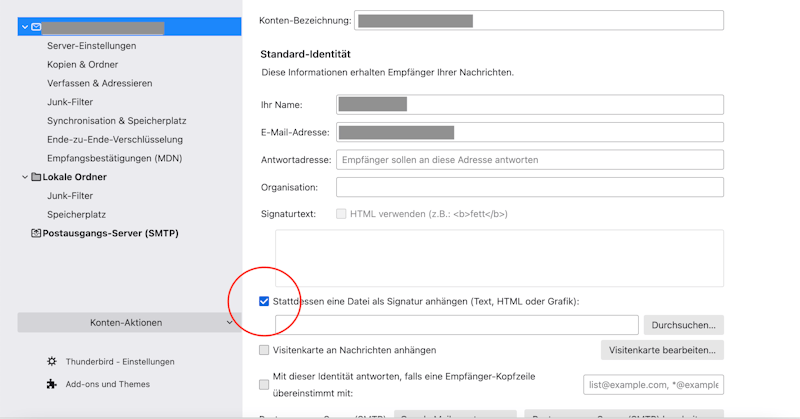Image resolution: width=800 pixels, height=419 pixels.
Task: Open Speicherplatz under Lokale Ordner
Action: click(x=77, y=215)
